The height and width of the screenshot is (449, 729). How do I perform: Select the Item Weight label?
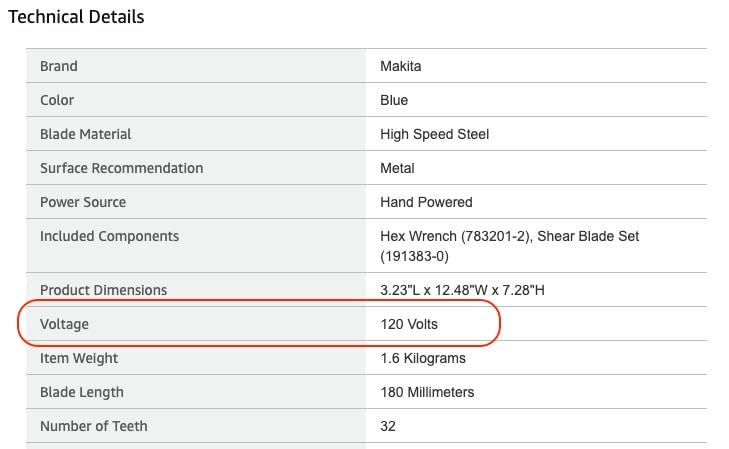click(x=79, y=358)
